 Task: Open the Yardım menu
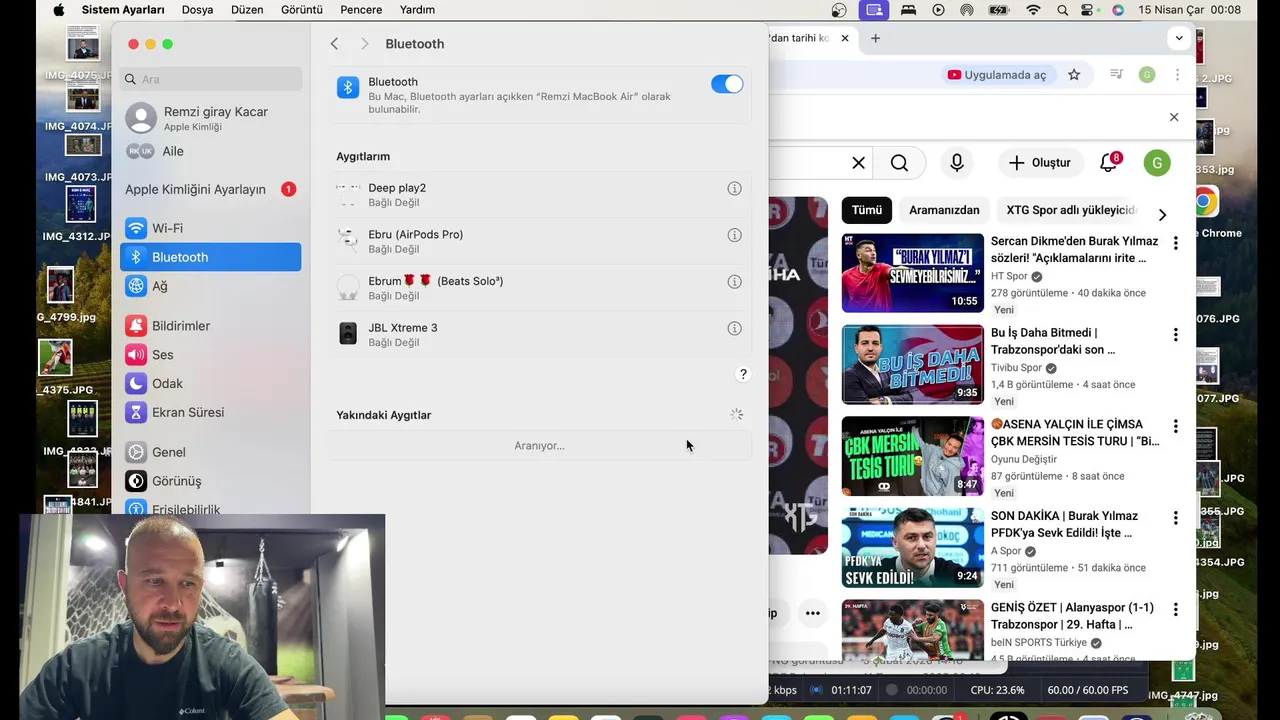417,10
